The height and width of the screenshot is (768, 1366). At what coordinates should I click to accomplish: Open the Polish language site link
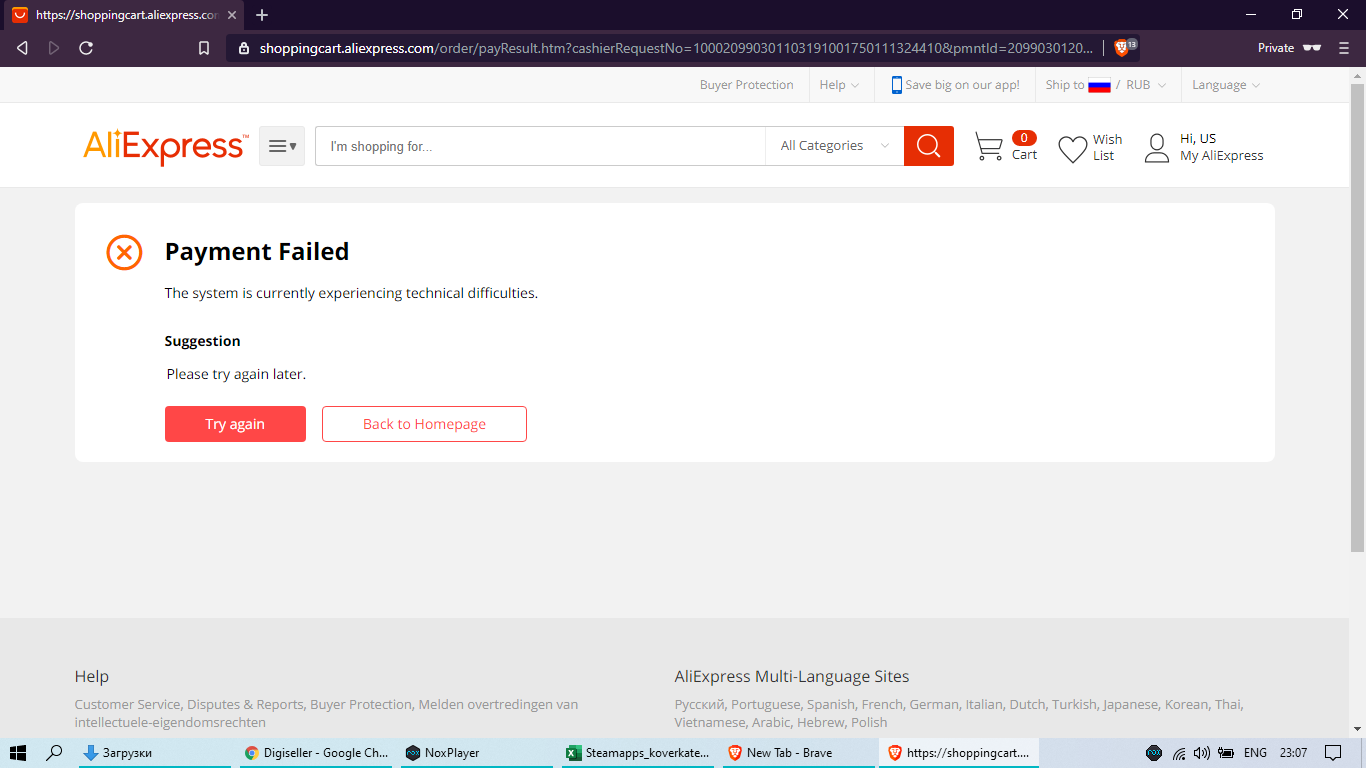click(869, 722)
